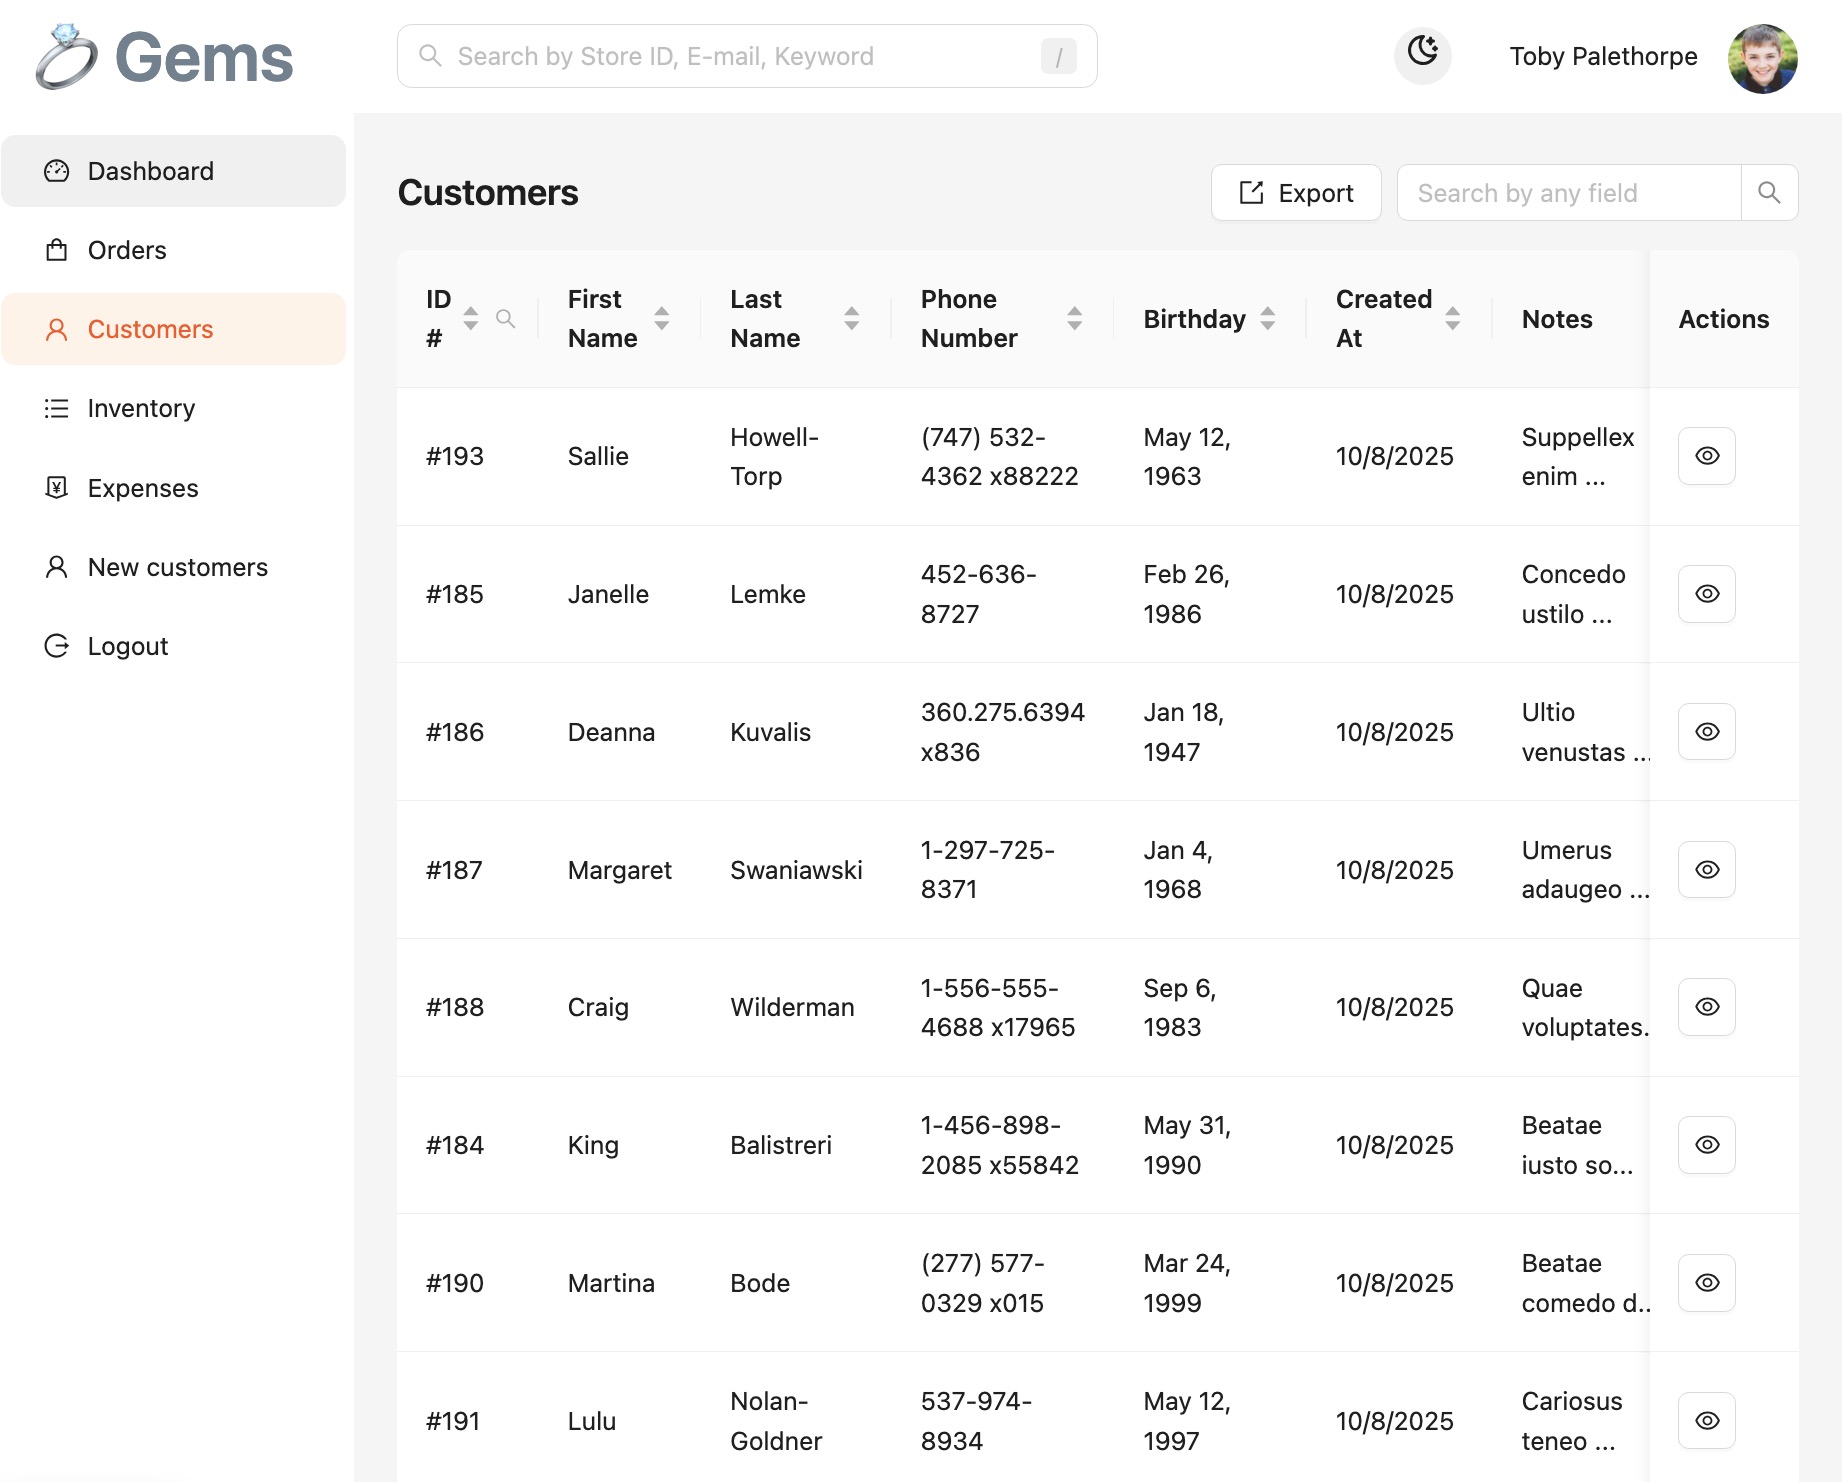Open eye icon for Martina Bode
The width and height of the screenshot is (1842, 1482).
1706,1283
